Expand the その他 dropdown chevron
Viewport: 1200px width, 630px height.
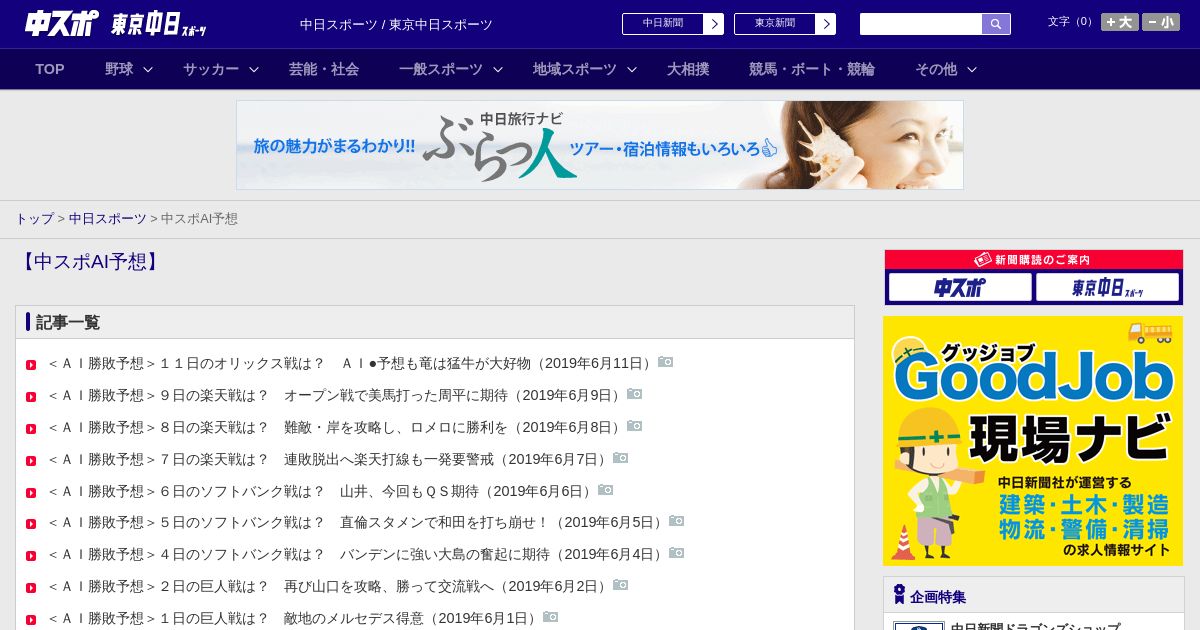(x=972, y=70)
